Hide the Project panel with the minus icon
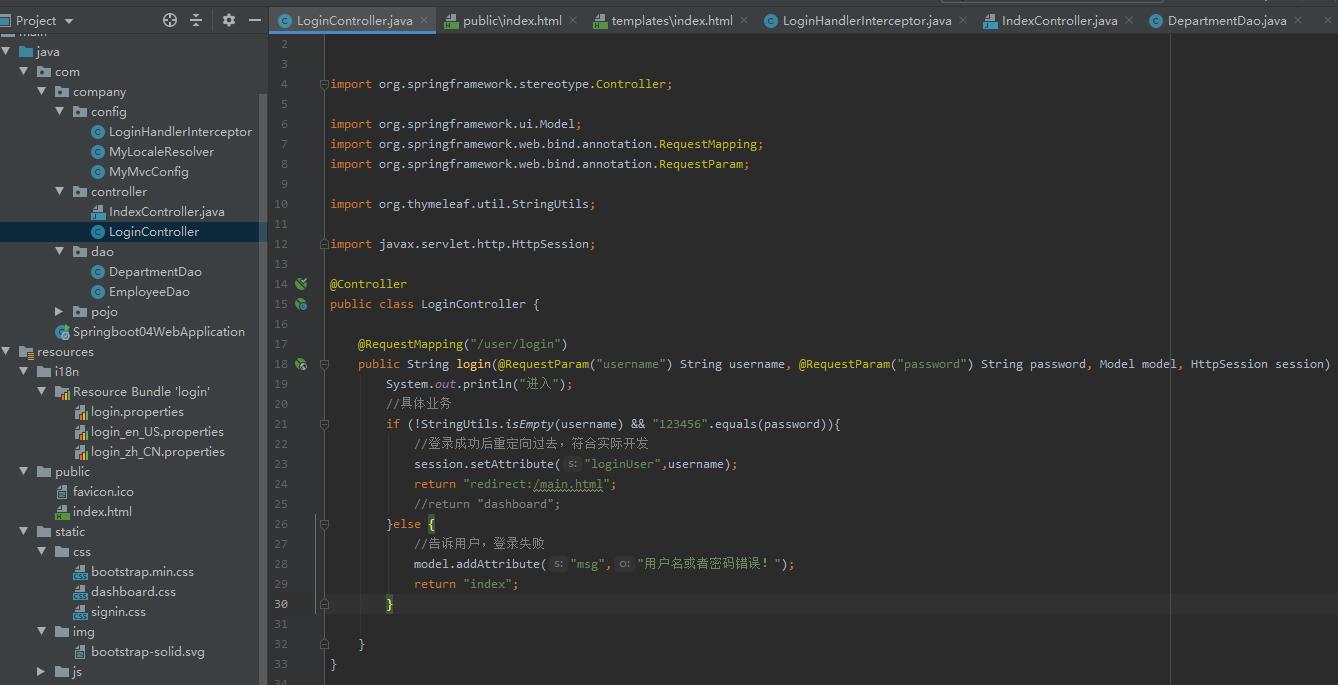 254,20
